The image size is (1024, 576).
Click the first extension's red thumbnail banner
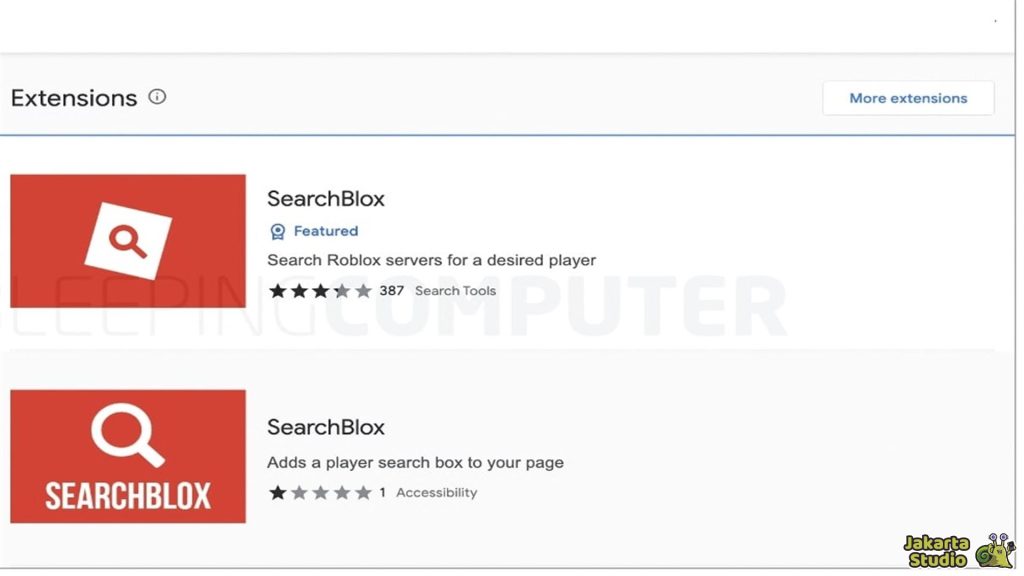(x=127, y=240)
